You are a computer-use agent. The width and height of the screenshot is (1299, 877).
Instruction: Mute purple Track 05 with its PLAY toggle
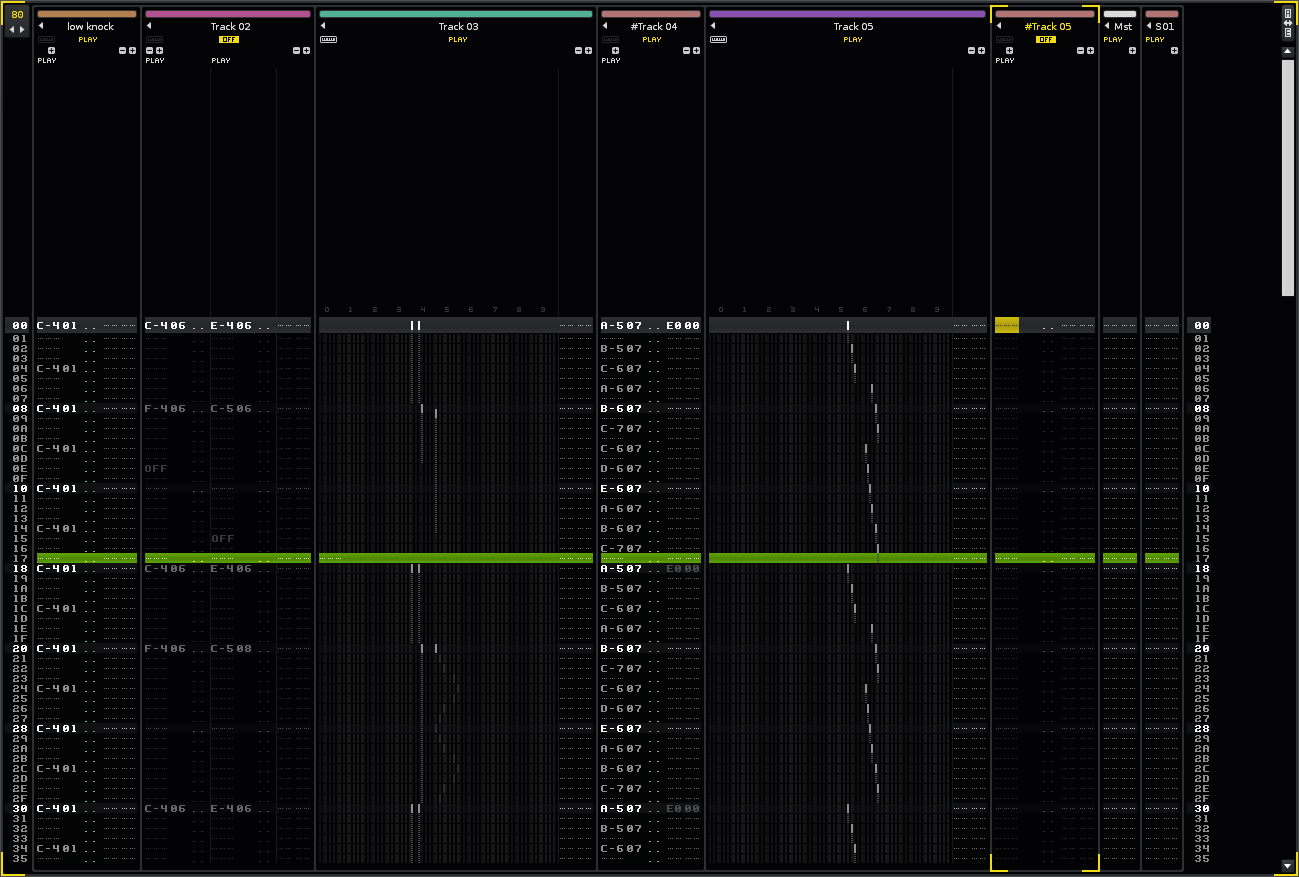click(852, 39)
